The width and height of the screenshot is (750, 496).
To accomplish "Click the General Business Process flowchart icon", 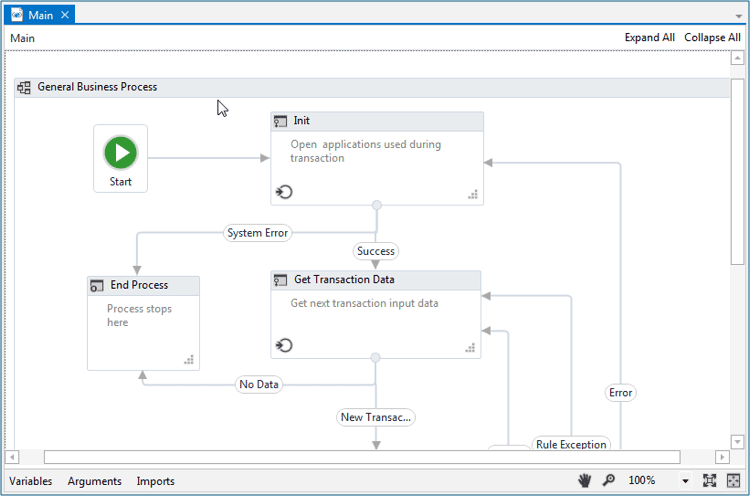I will (24, 87).
